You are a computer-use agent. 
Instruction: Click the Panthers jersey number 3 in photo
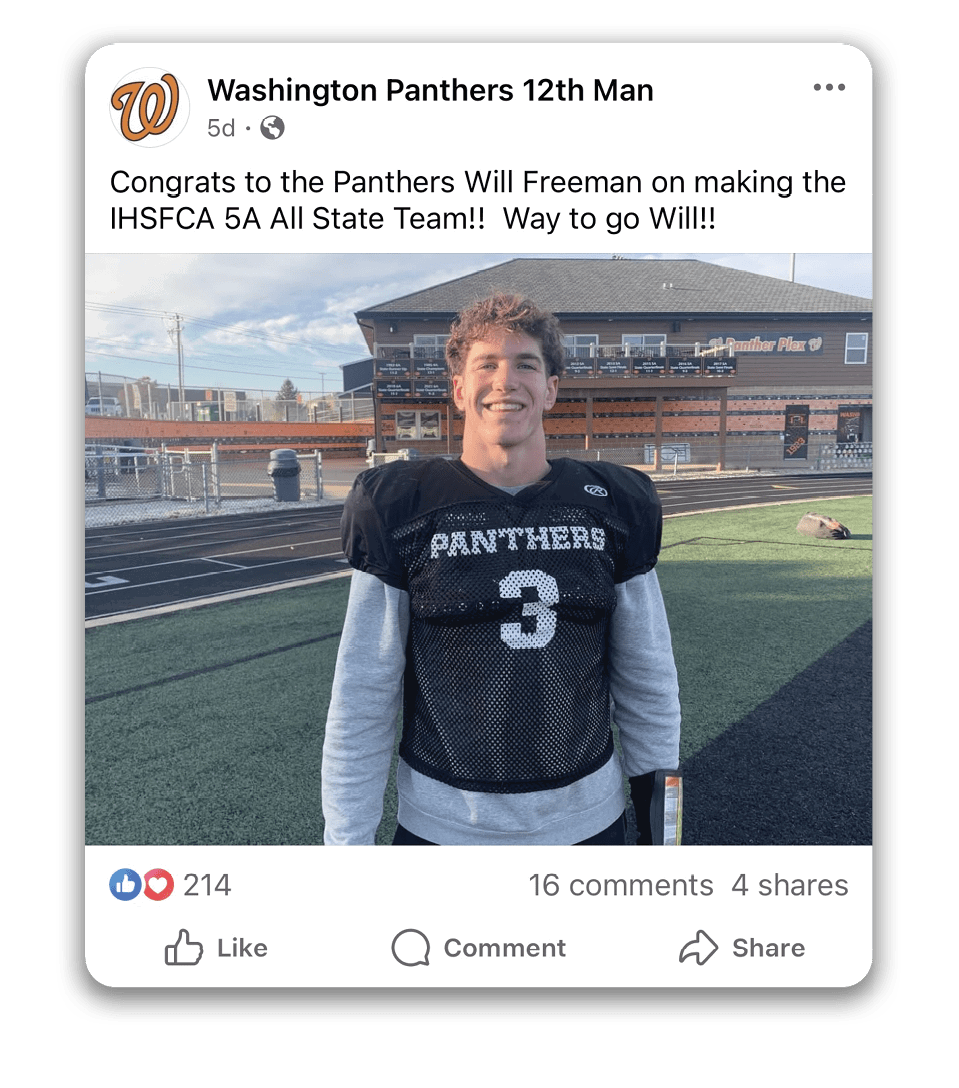(529, 606)
